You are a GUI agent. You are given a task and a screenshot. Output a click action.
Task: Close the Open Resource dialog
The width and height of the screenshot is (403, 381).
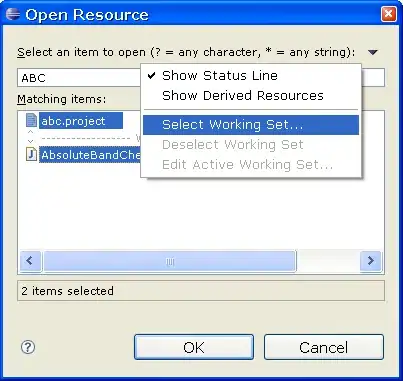(389, 14)
